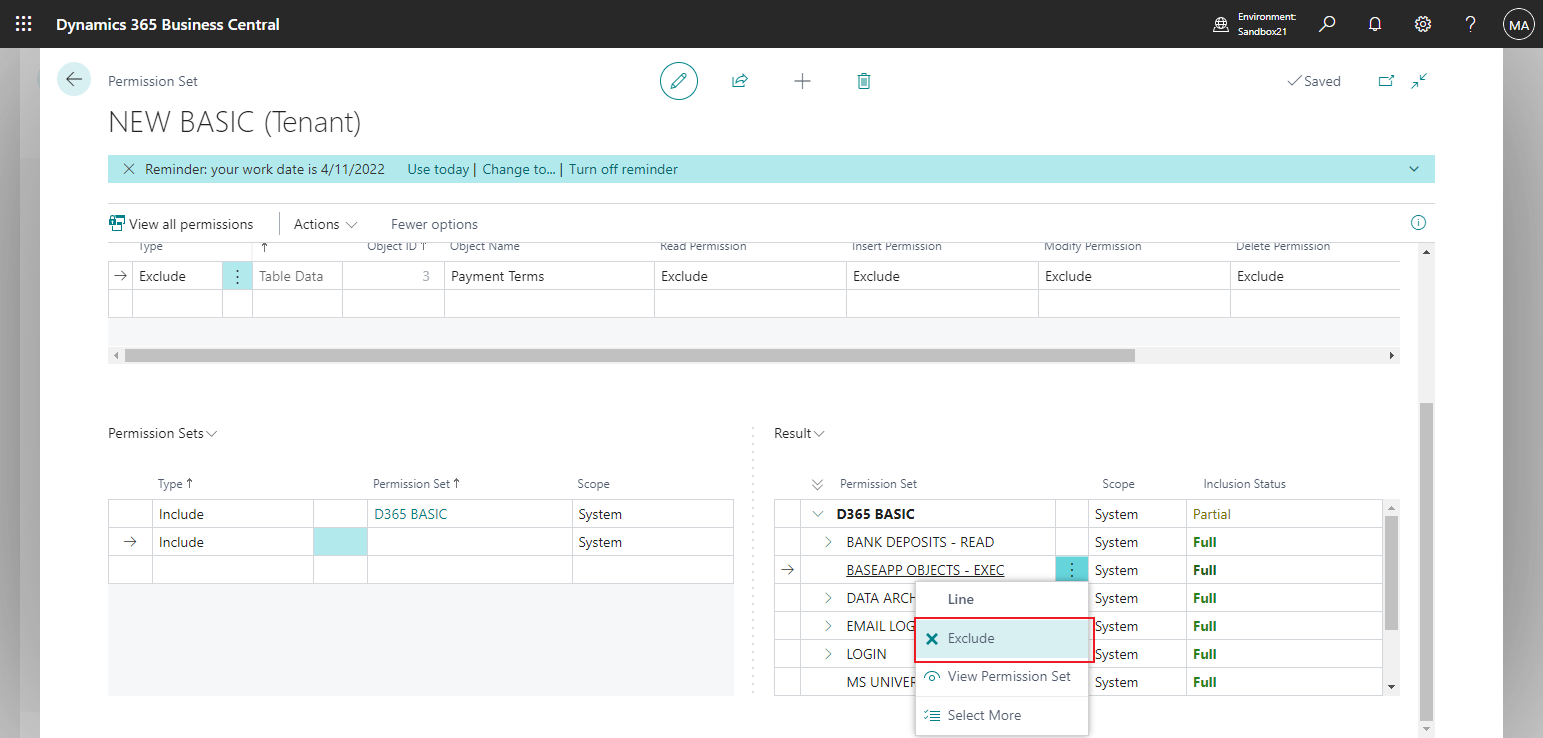Open the Microsoft 365 app launcher
Viewport: 1543px width, 738px height.
coord(23,23)
